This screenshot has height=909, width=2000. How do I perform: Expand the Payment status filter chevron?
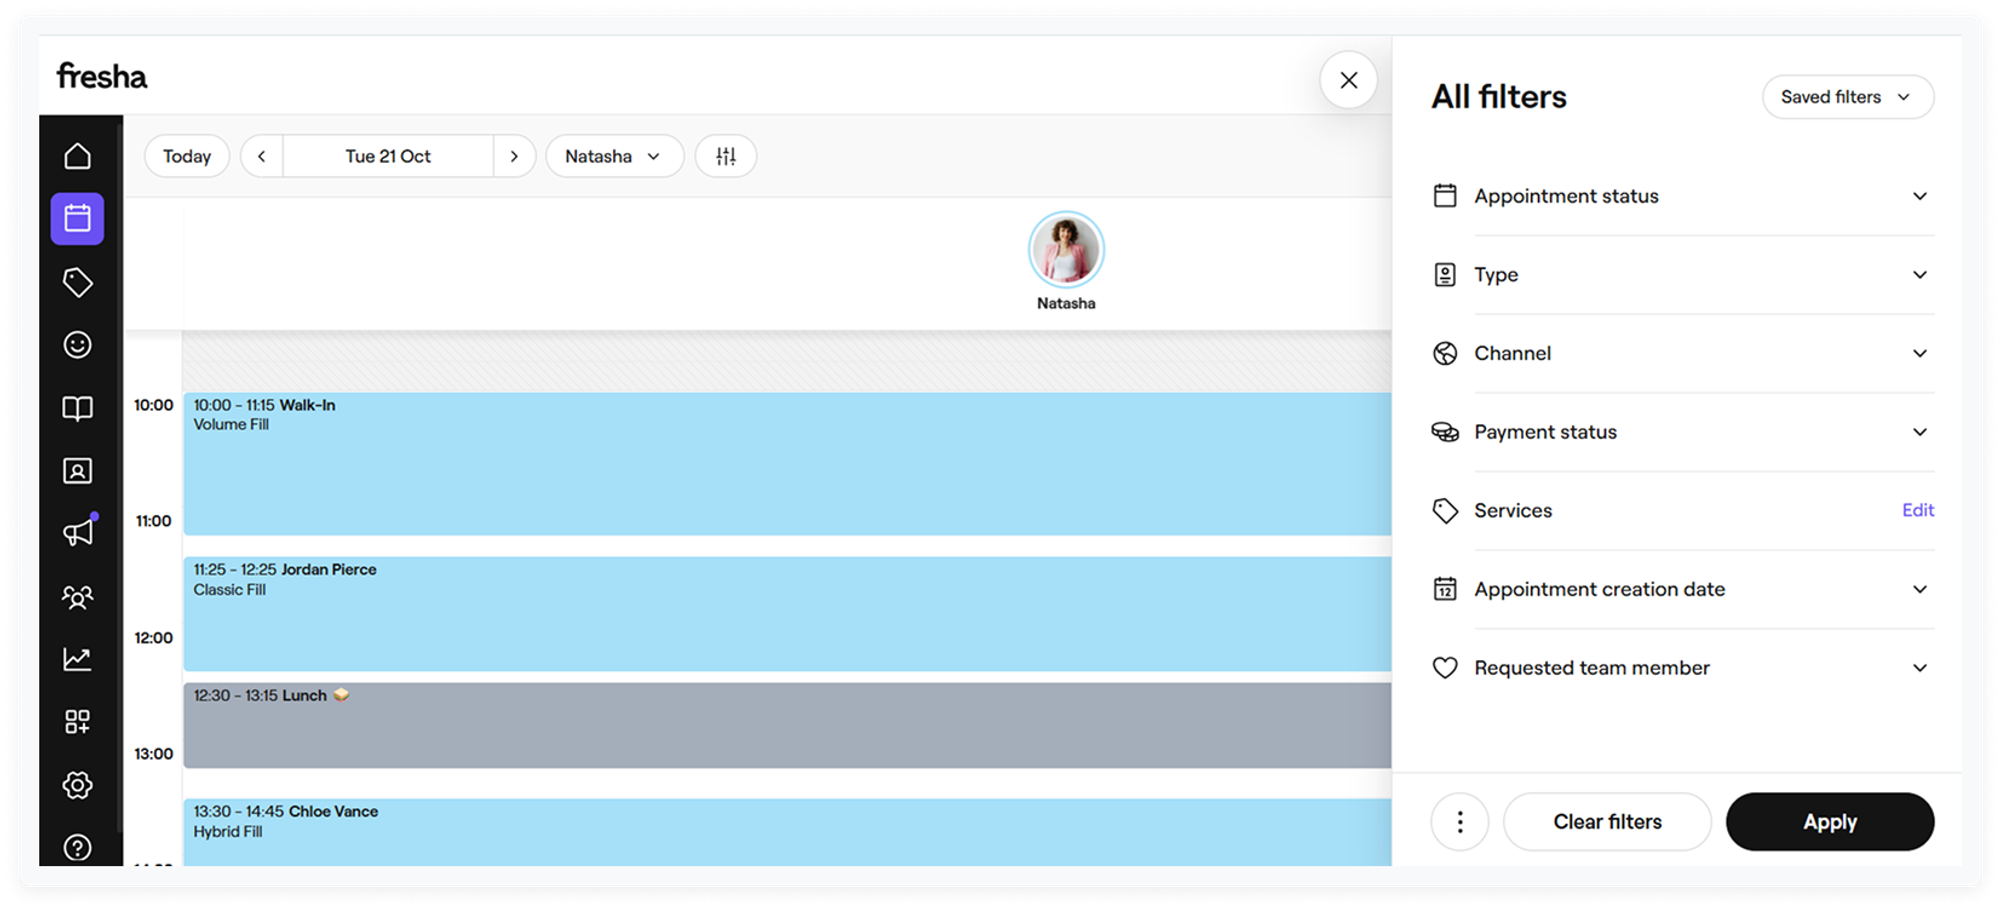point(1920,432)
